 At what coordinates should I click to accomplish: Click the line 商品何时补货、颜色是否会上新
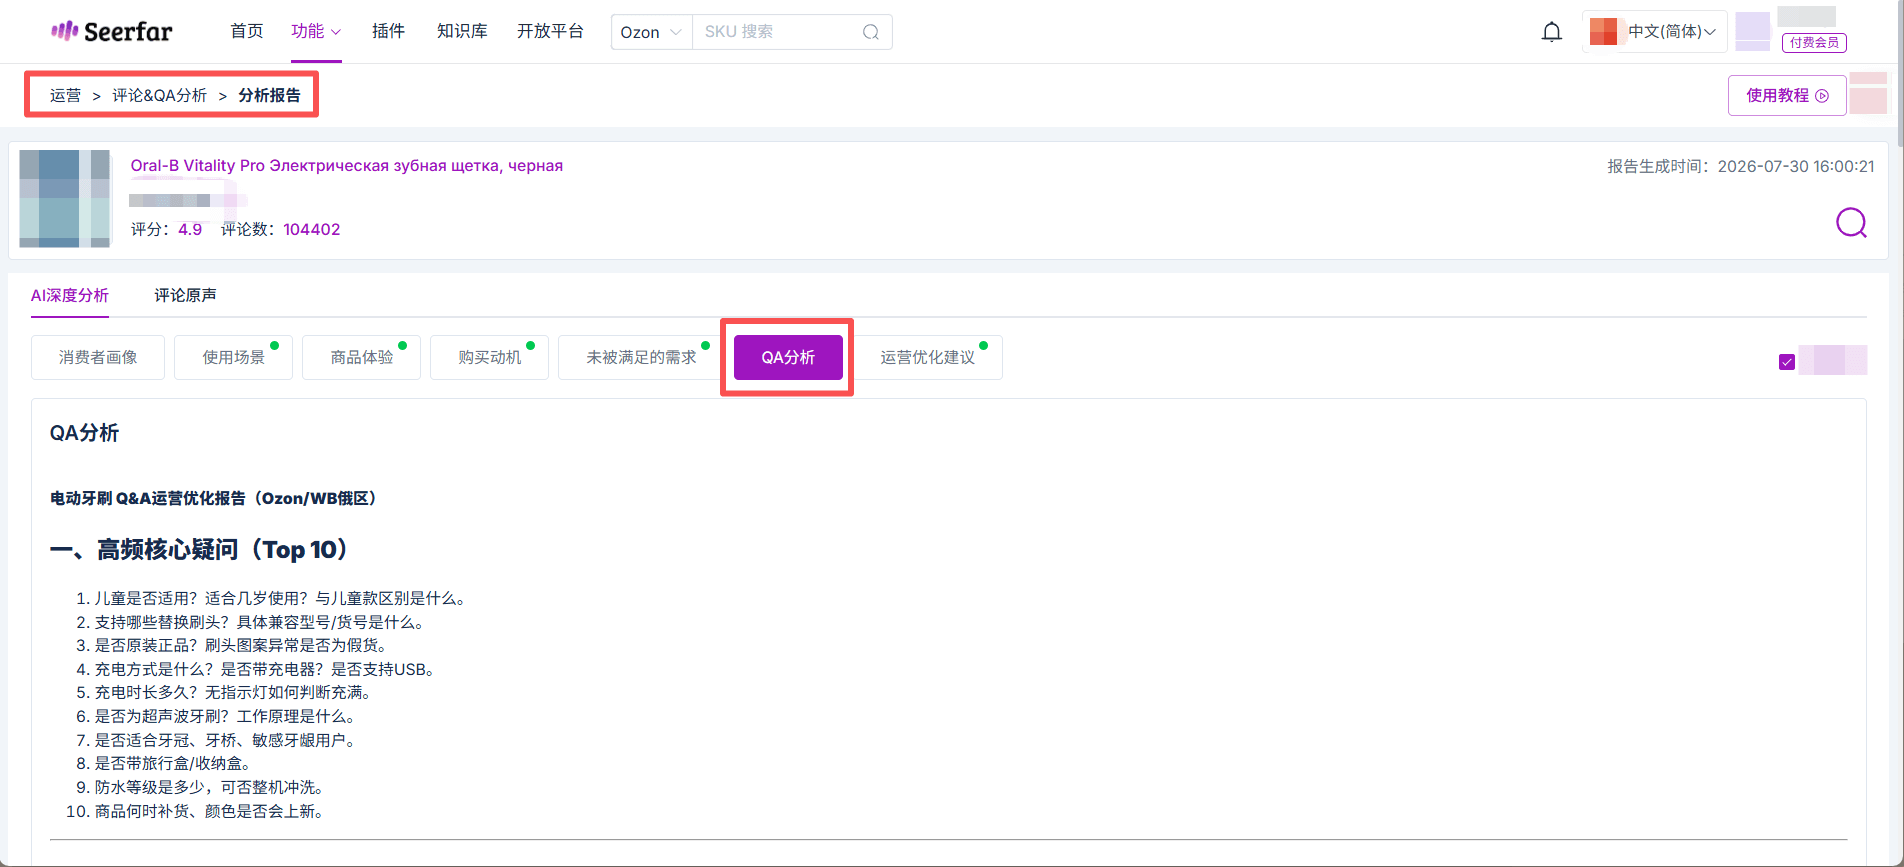[212, 812]
